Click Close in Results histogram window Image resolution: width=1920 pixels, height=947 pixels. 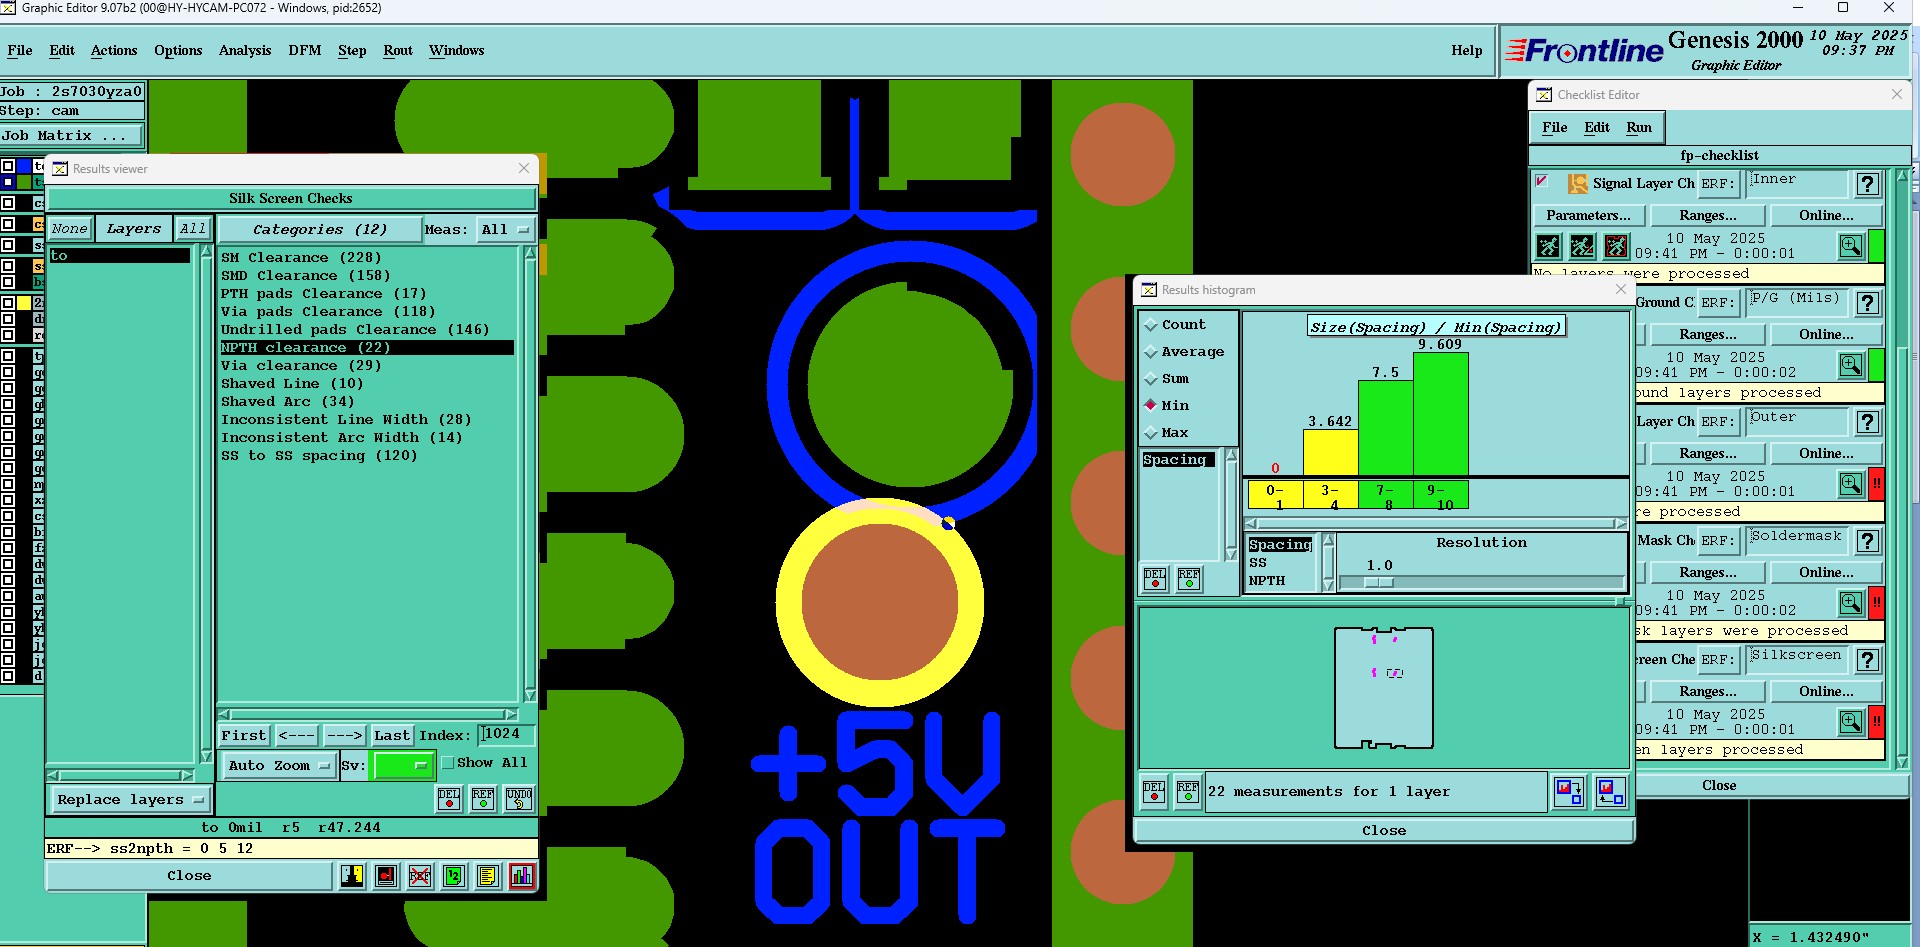point(1384,831)
